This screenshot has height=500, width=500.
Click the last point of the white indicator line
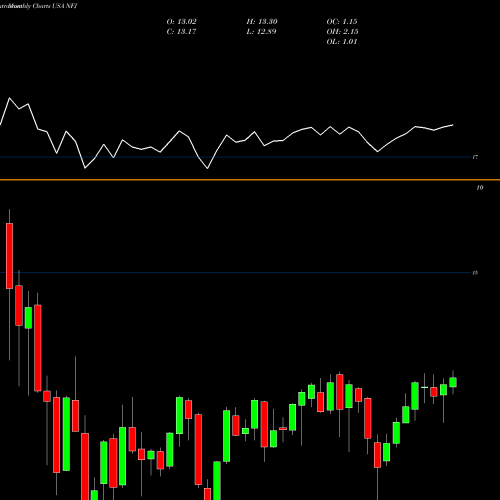pyautogui.click(x=453, y=125)
